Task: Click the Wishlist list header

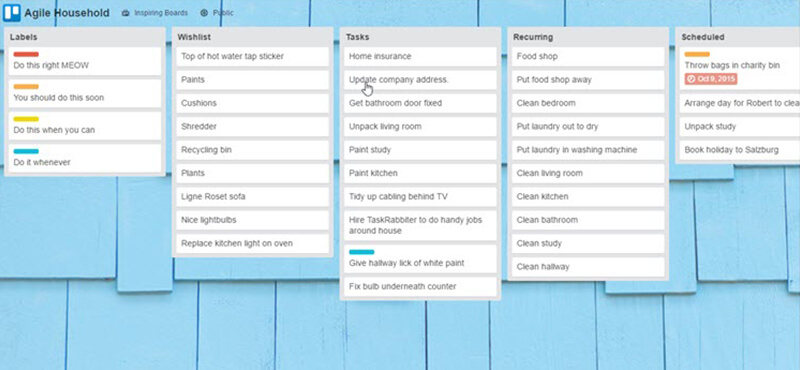Action: point(194,37)
